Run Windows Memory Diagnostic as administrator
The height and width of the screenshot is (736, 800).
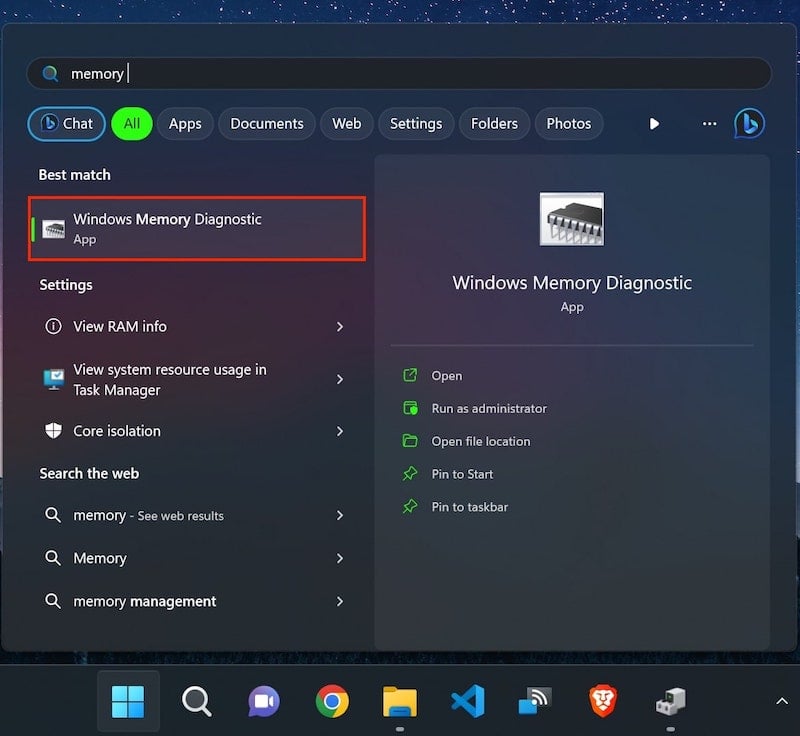(488, 408)
